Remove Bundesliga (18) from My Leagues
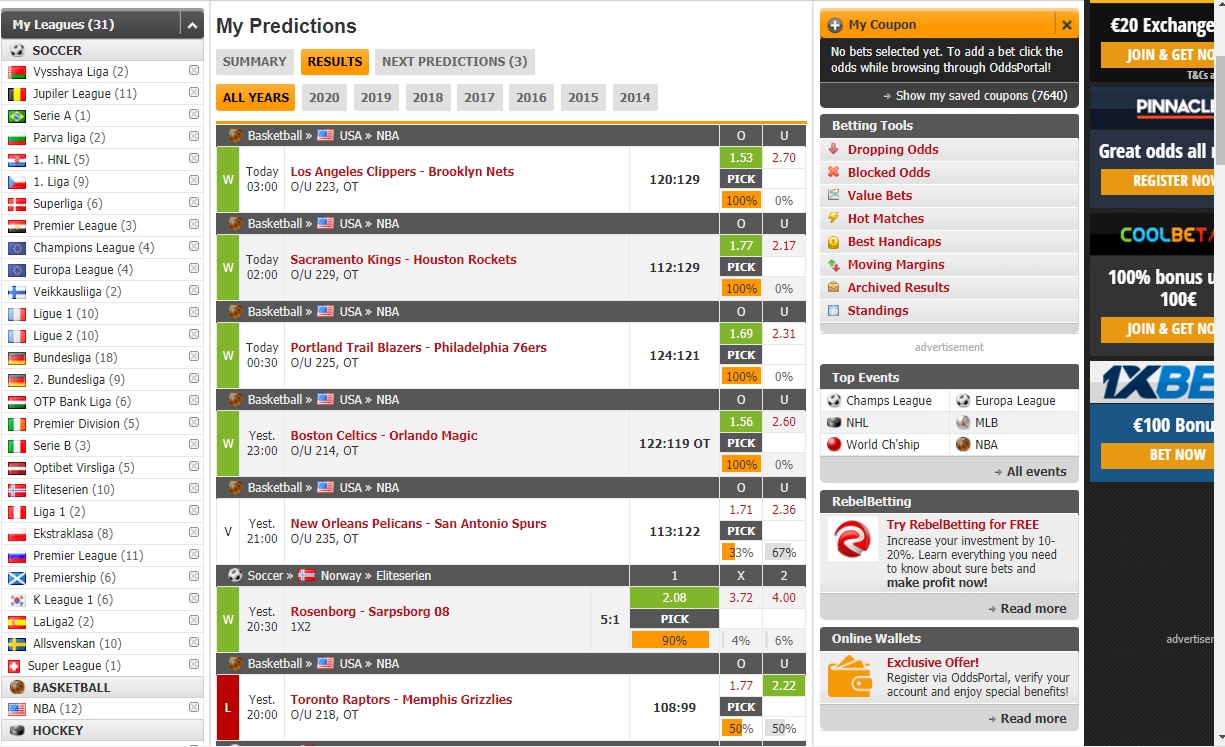The image size is (1225, 747). [194, 357]
